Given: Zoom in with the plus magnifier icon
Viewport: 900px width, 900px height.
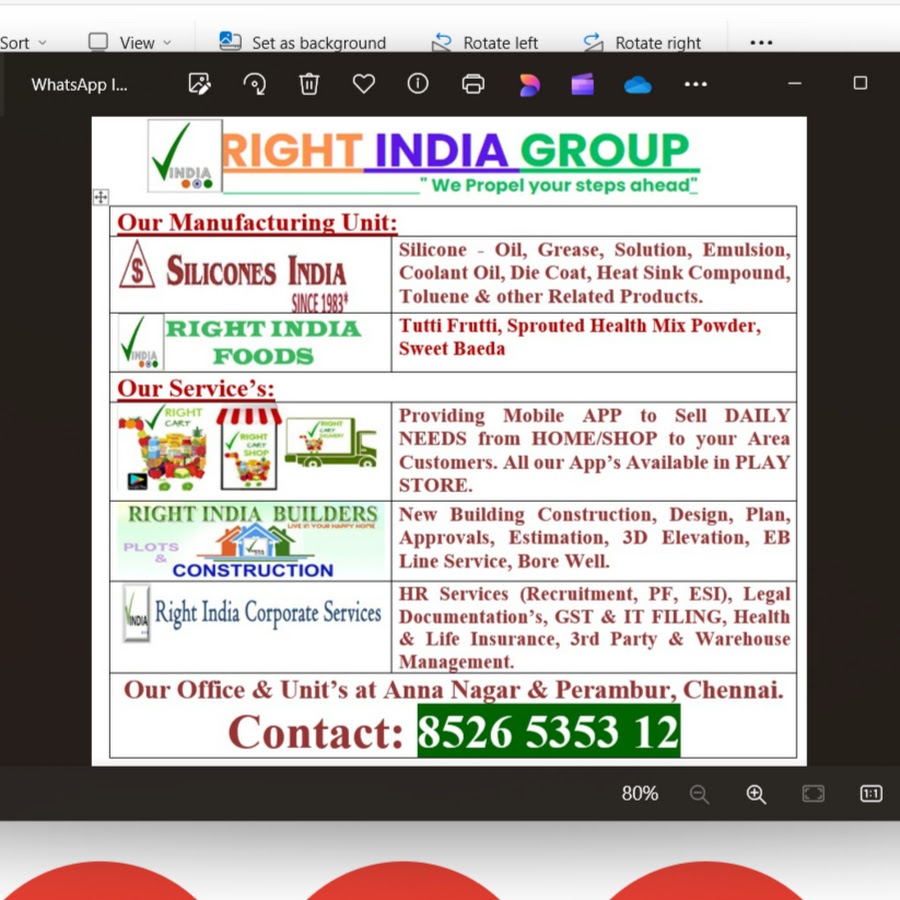Looking at the screenshot, I should 756,794.
